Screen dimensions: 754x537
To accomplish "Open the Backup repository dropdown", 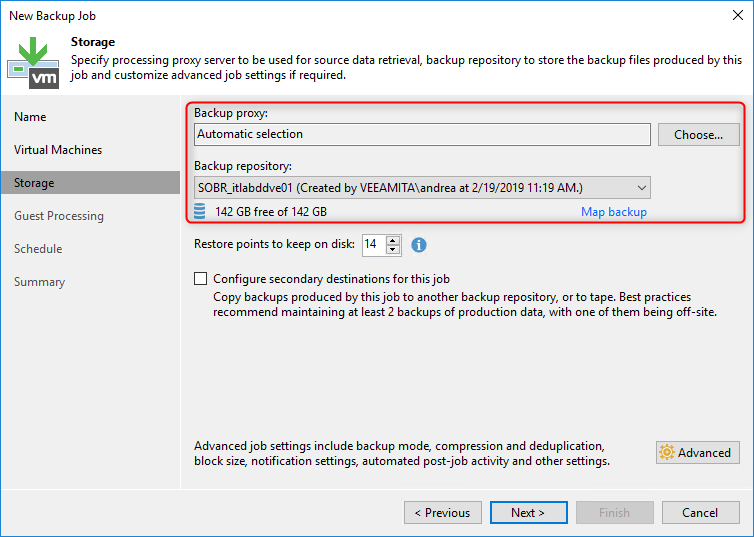I will (422, 187).
